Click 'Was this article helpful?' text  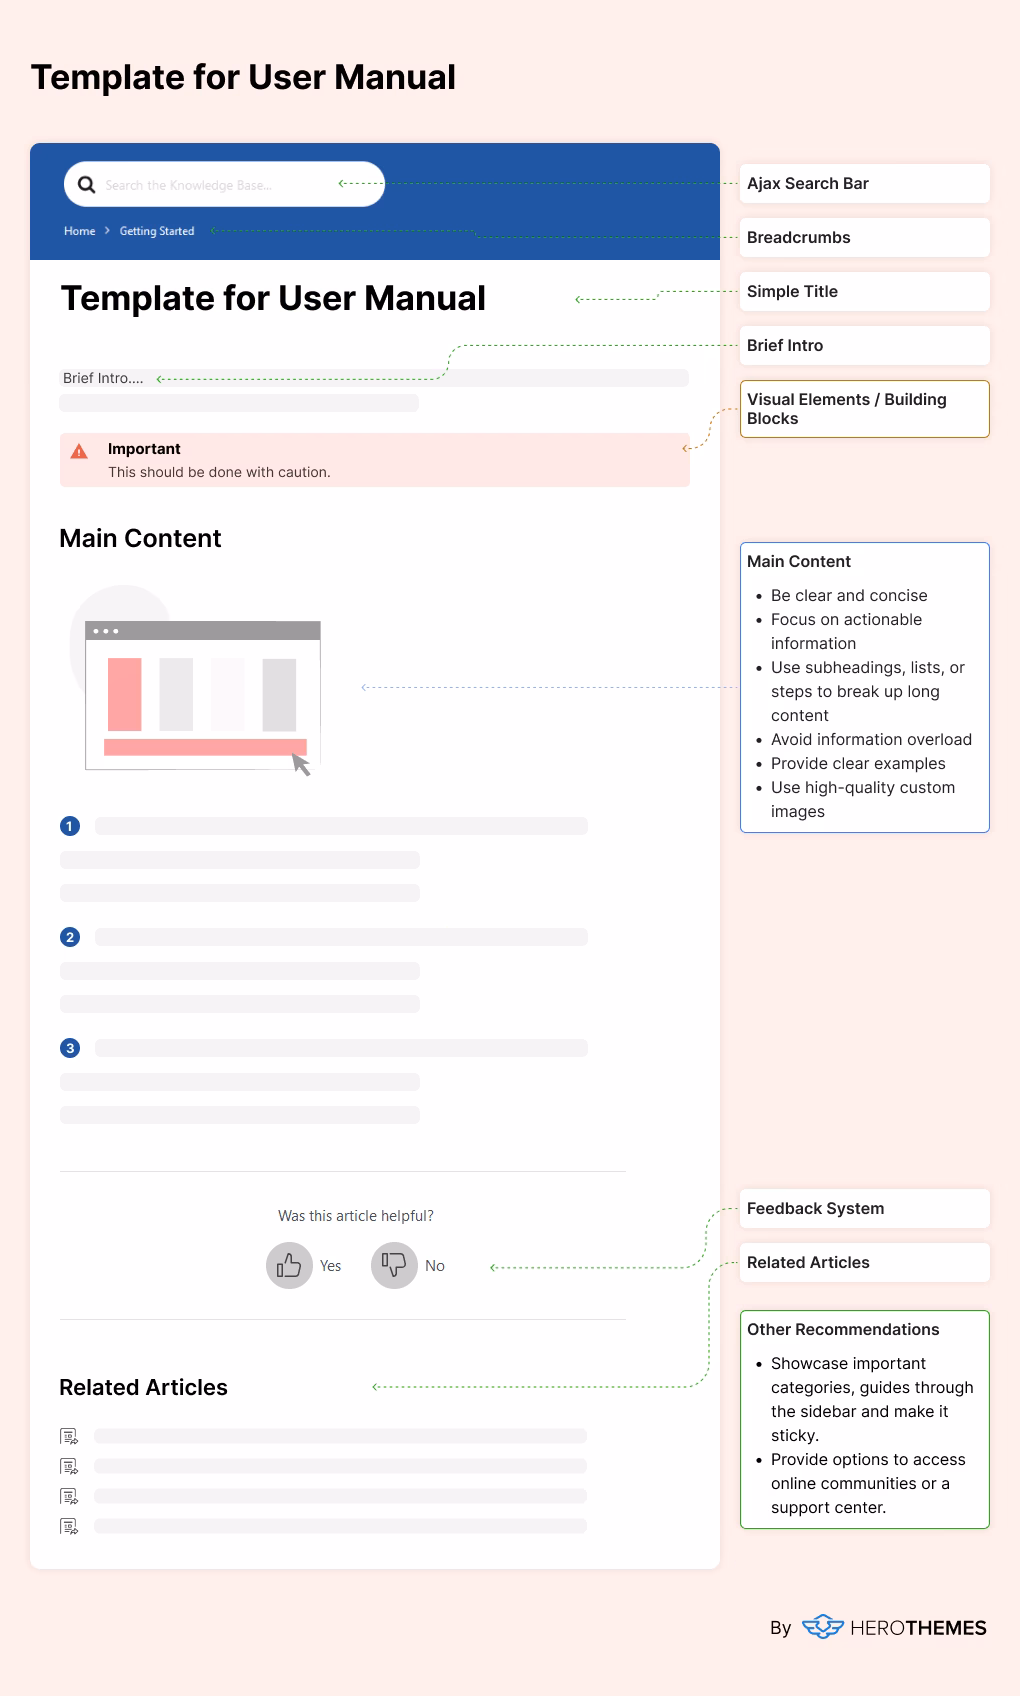click(356, 1216)
